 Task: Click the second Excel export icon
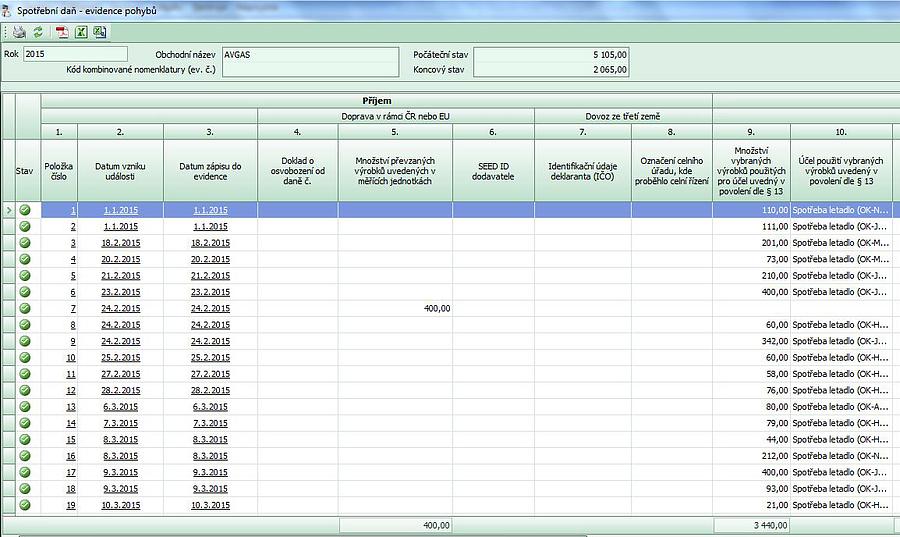point(100,32)
